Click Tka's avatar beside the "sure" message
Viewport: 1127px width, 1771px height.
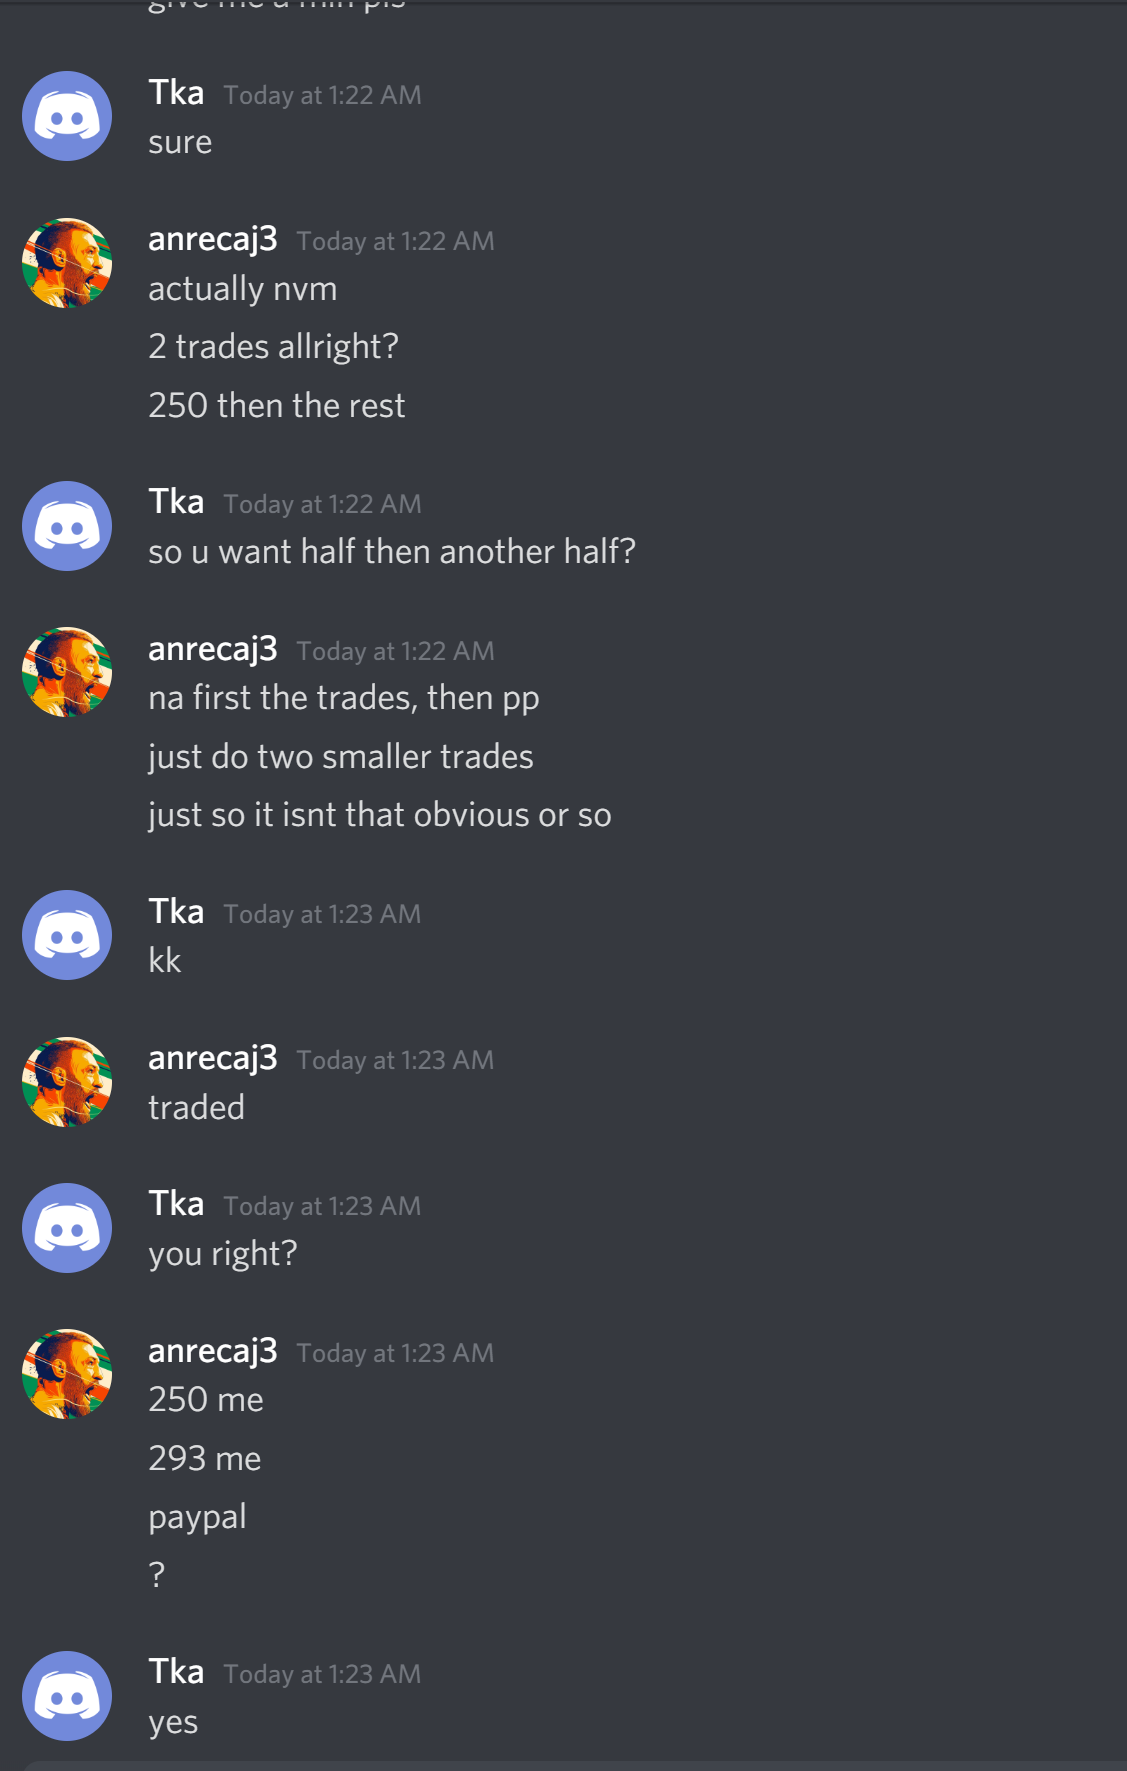tap(67, 116)
